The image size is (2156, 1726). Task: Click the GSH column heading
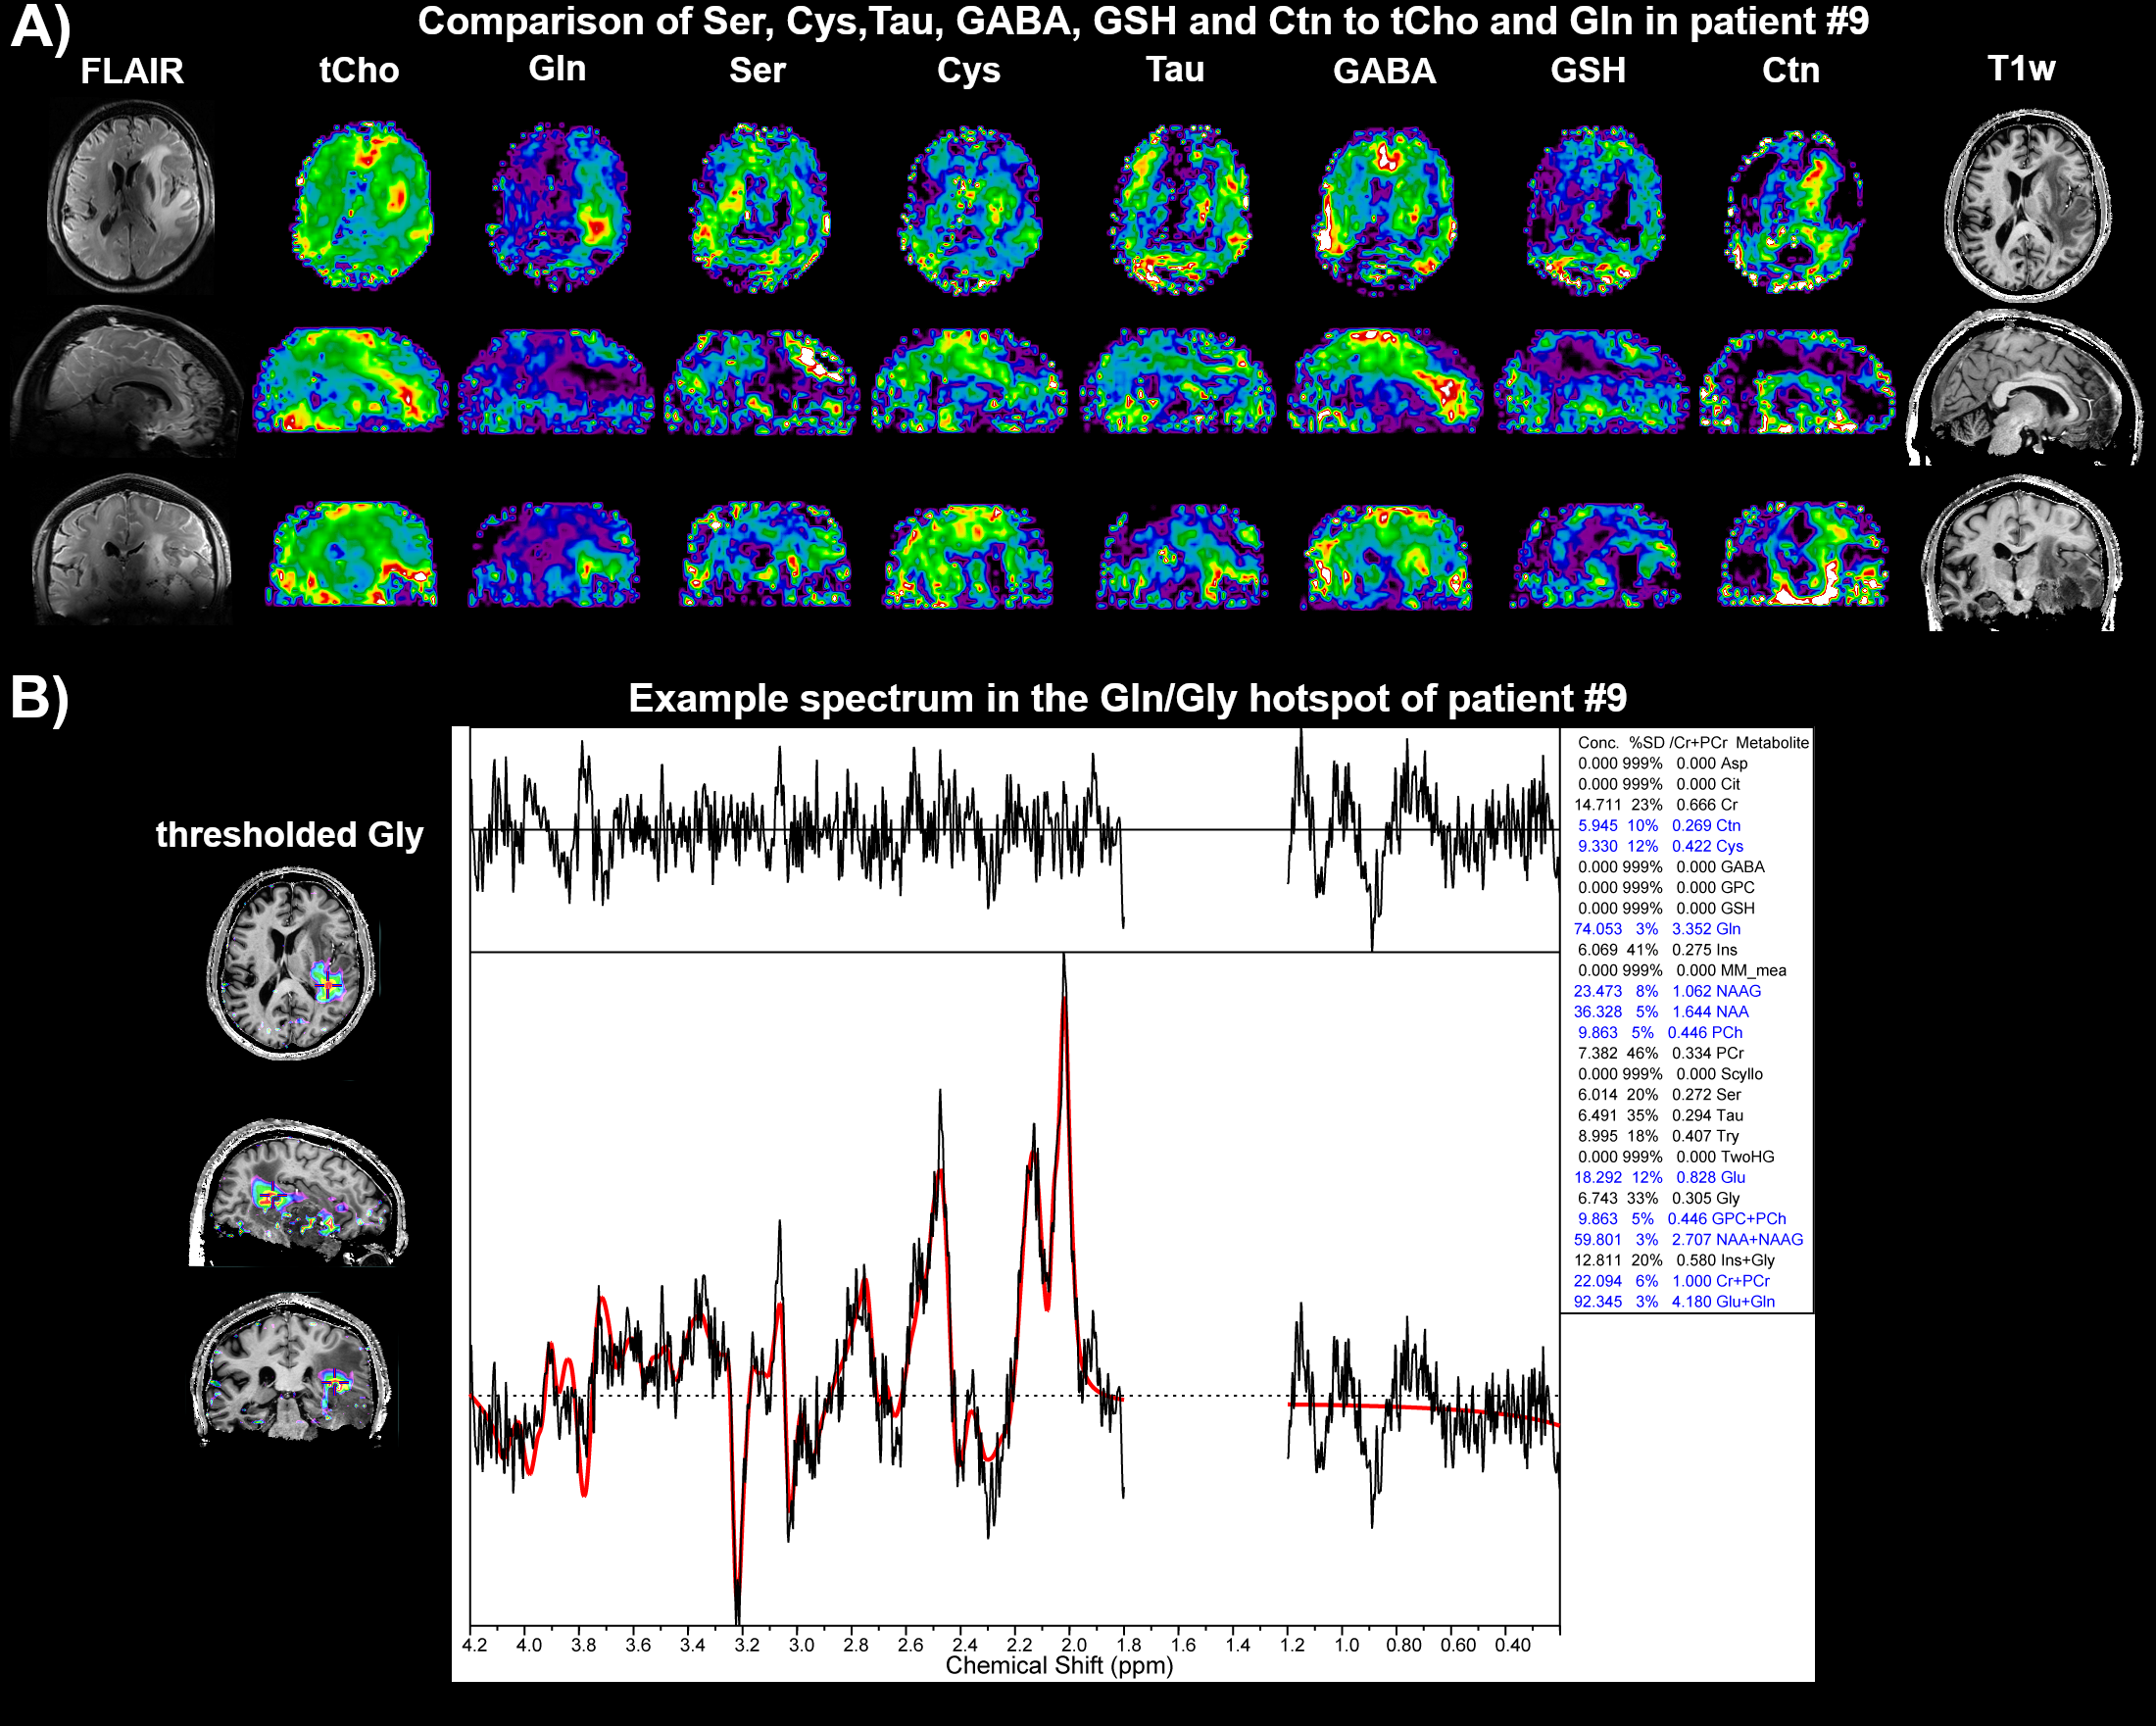[x=1587, y=70]
